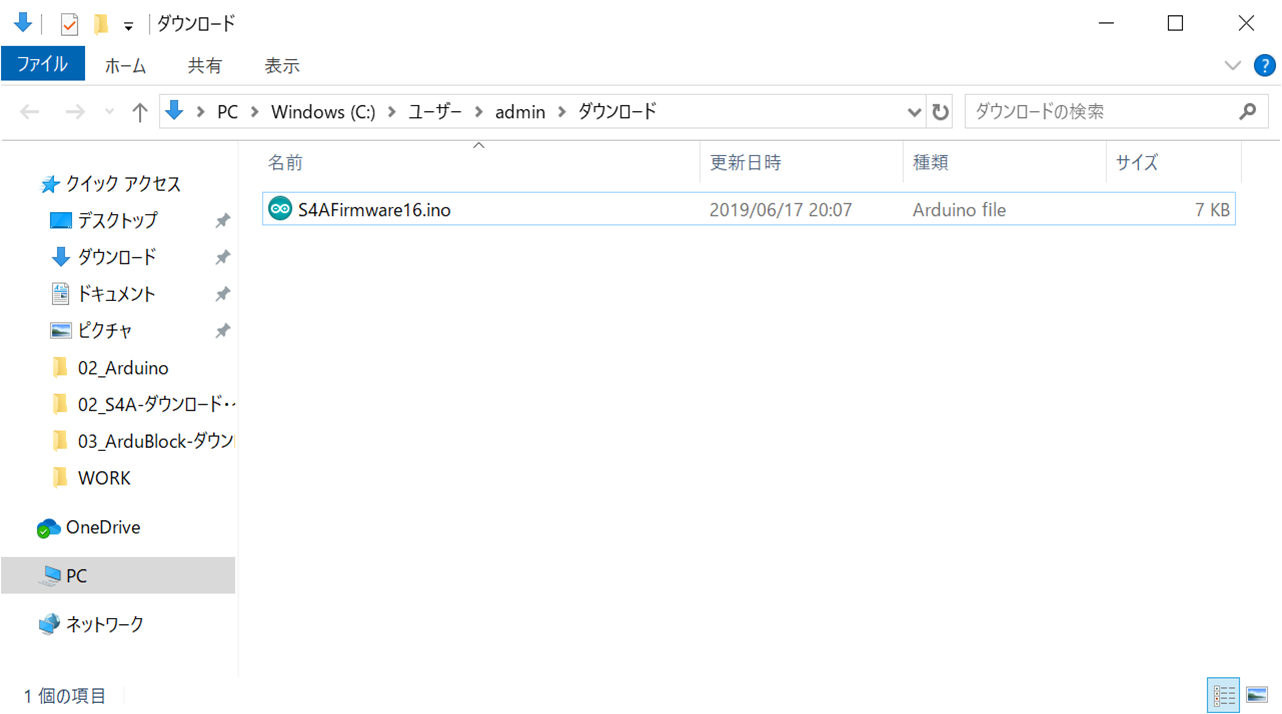Click the folder icon in the title bar
The height and width of the screenshot is (714, 1282).
coord(100,22)
